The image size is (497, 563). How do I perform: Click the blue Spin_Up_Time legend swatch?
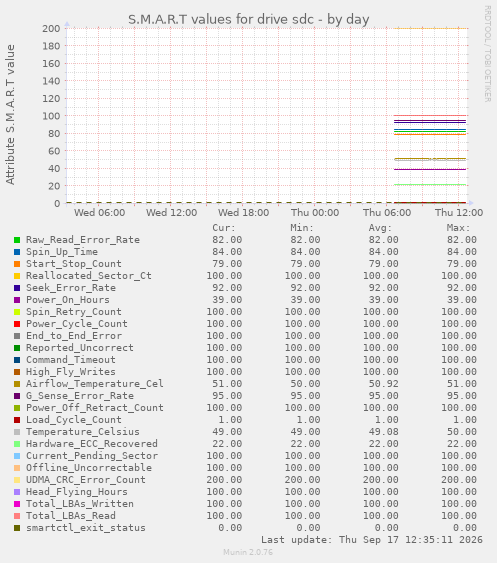coord(17,252)
